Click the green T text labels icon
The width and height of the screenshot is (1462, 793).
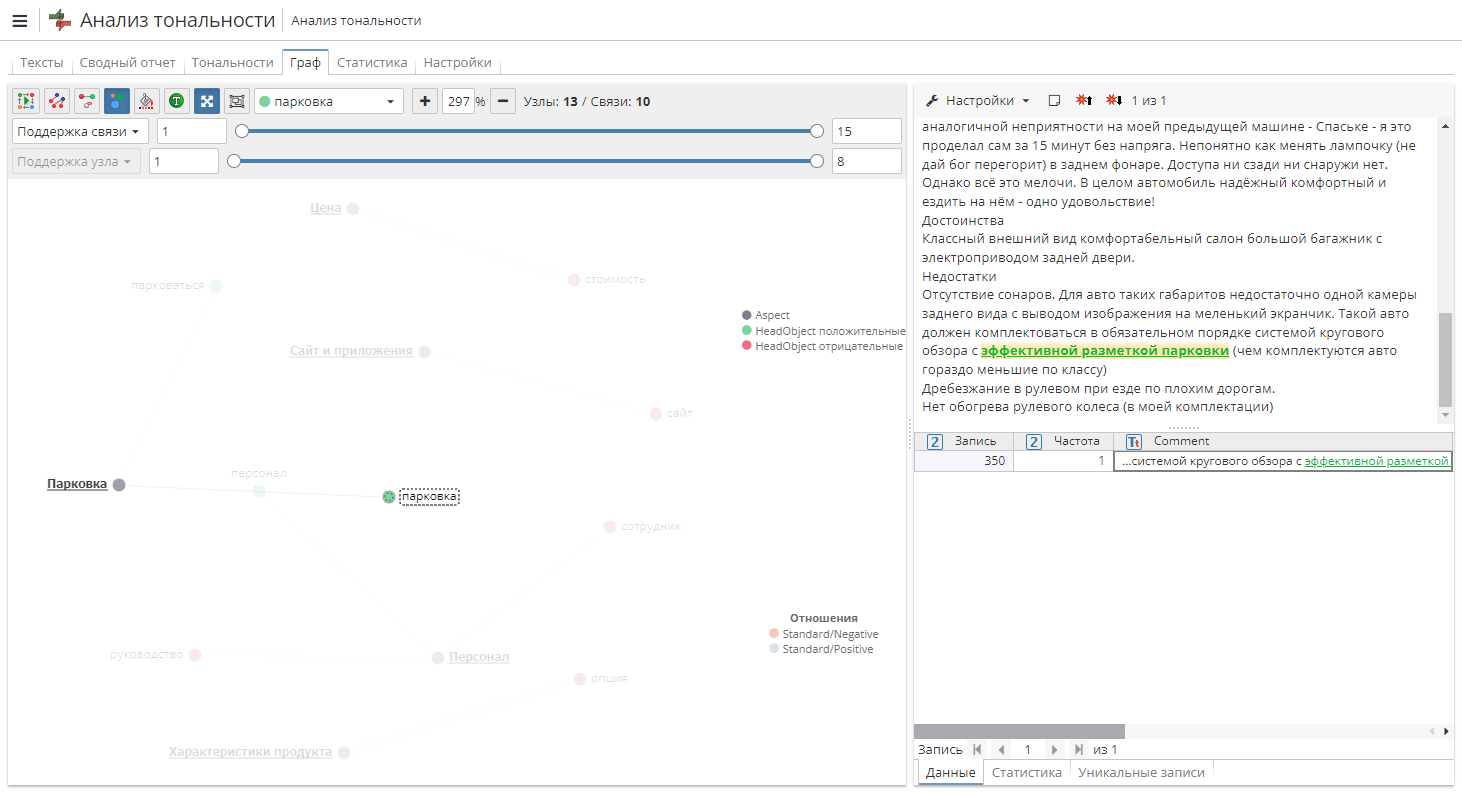[x=177, y=101]
